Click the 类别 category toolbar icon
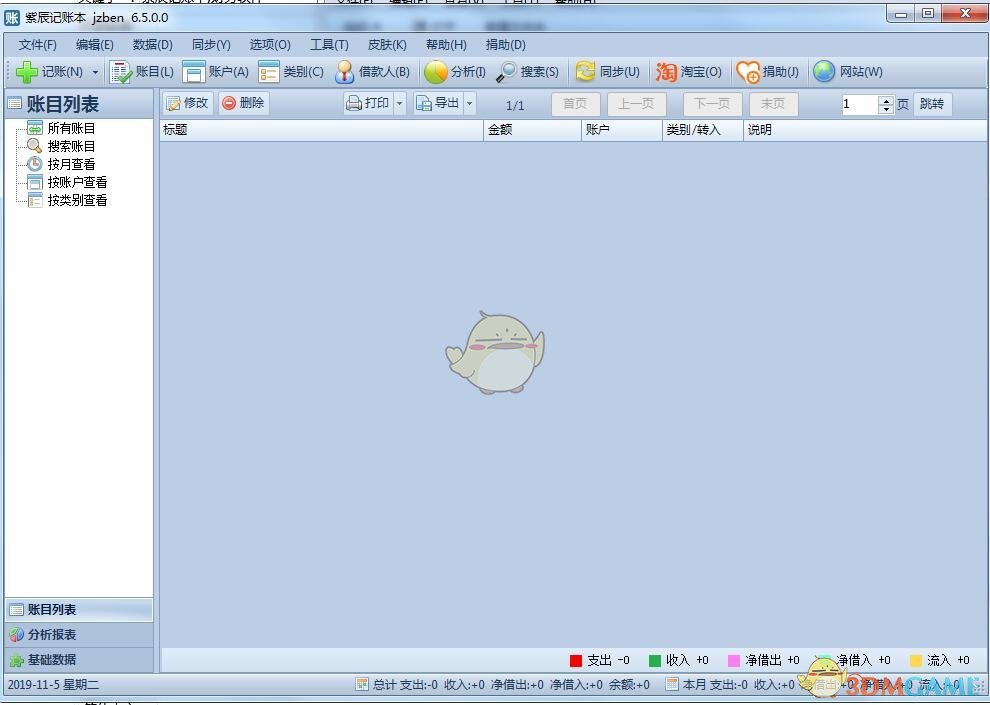 269,72
